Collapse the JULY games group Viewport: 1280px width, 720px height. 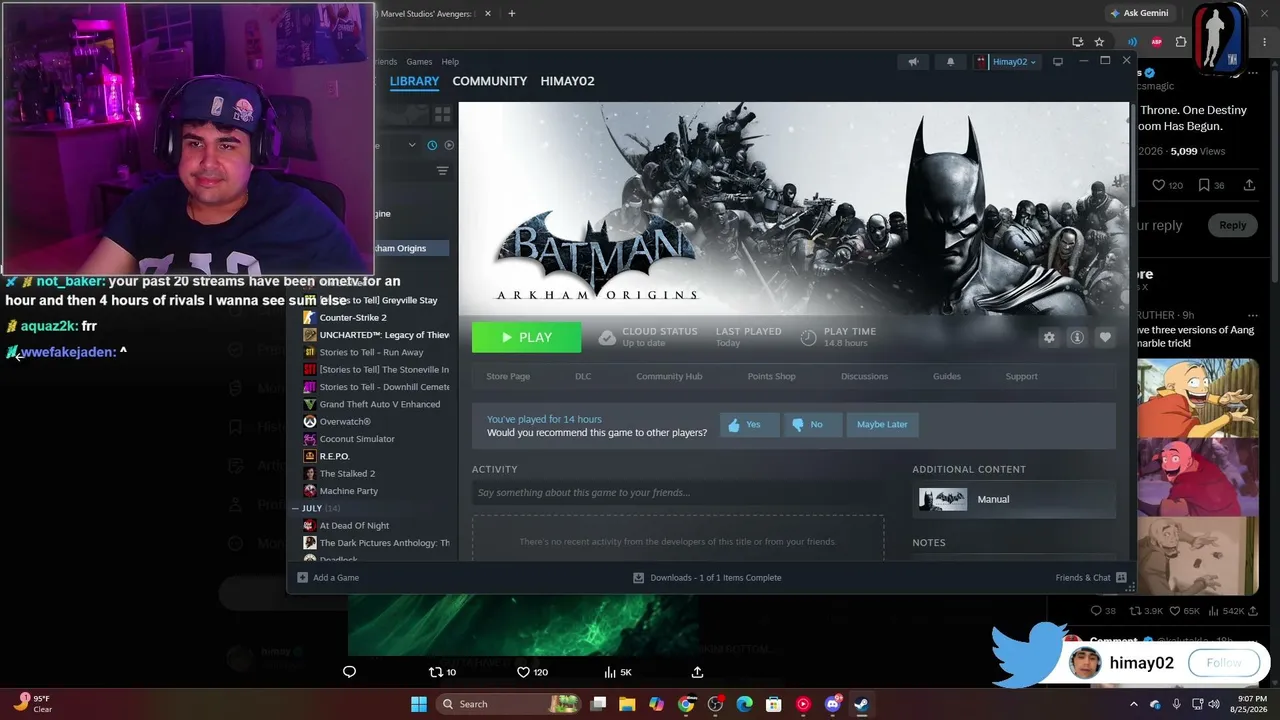pos(296,508)
